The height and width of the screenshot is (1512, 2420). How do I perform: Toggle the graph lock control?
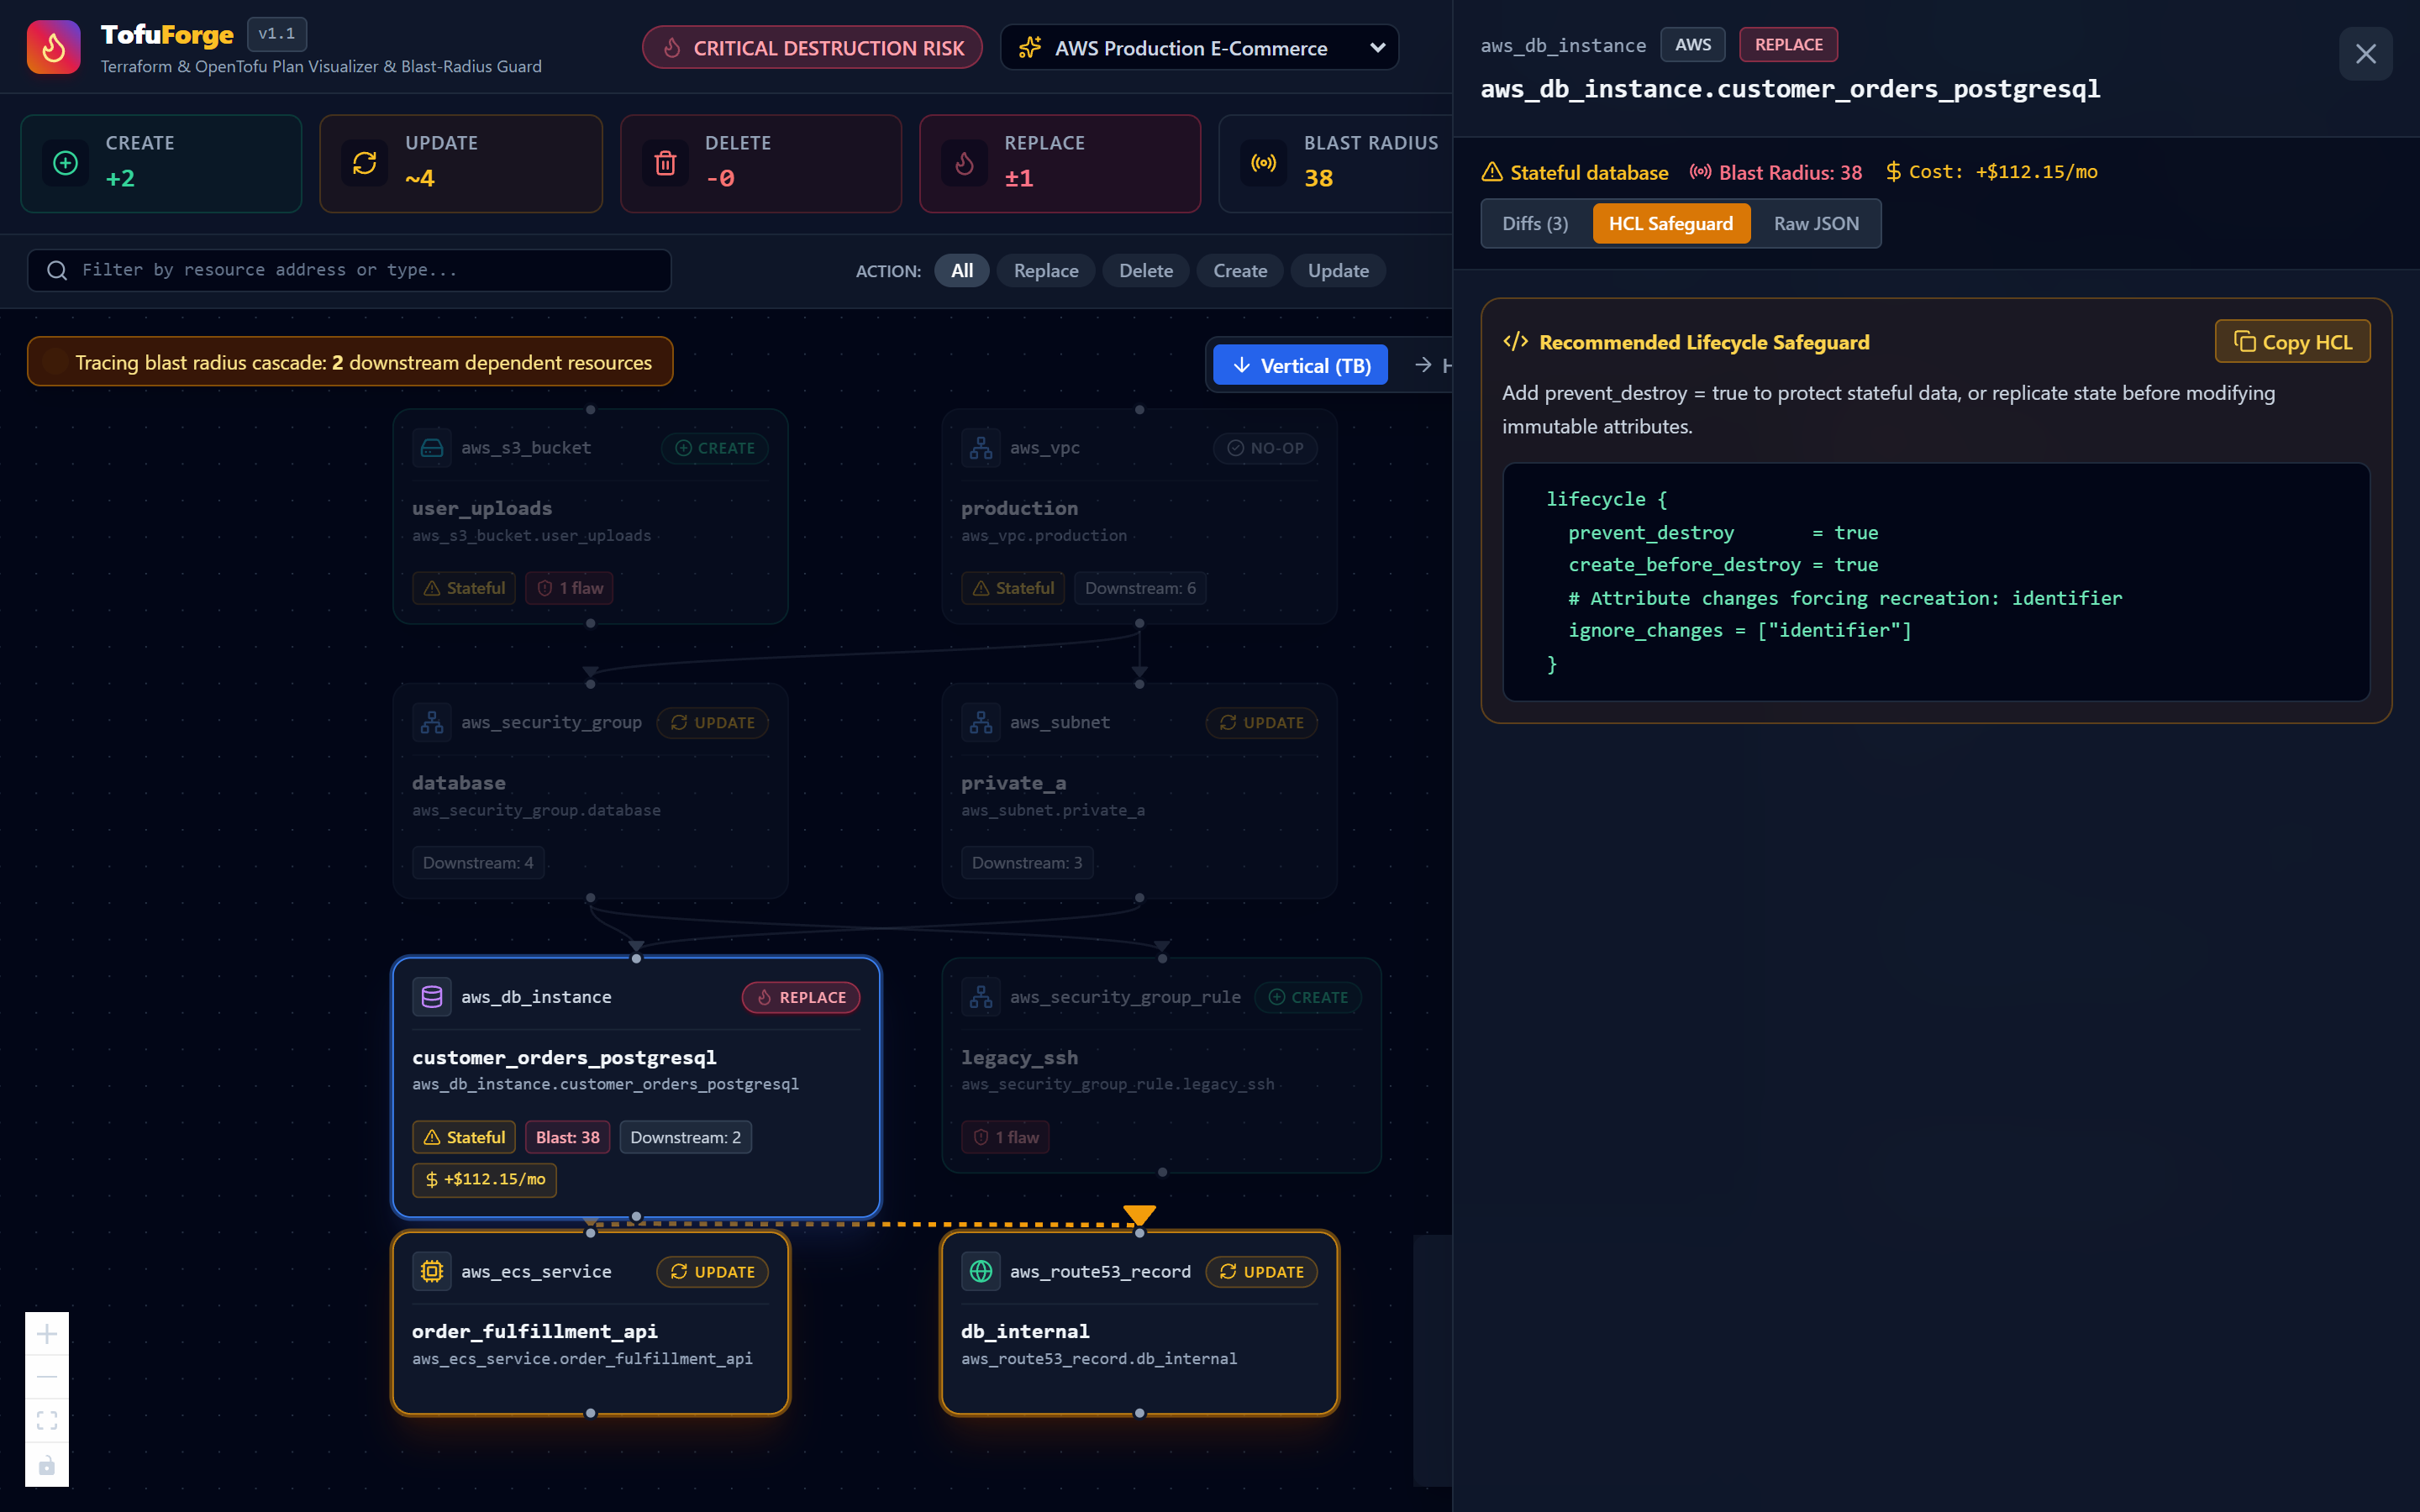coord(47,1465)
